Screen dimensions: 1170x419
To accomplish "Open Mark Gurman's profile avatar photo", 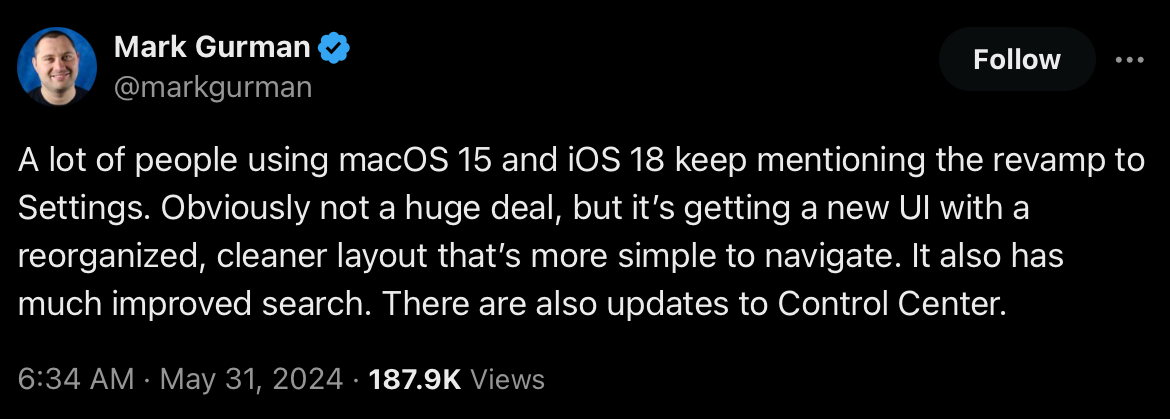I will coord(57,66).
